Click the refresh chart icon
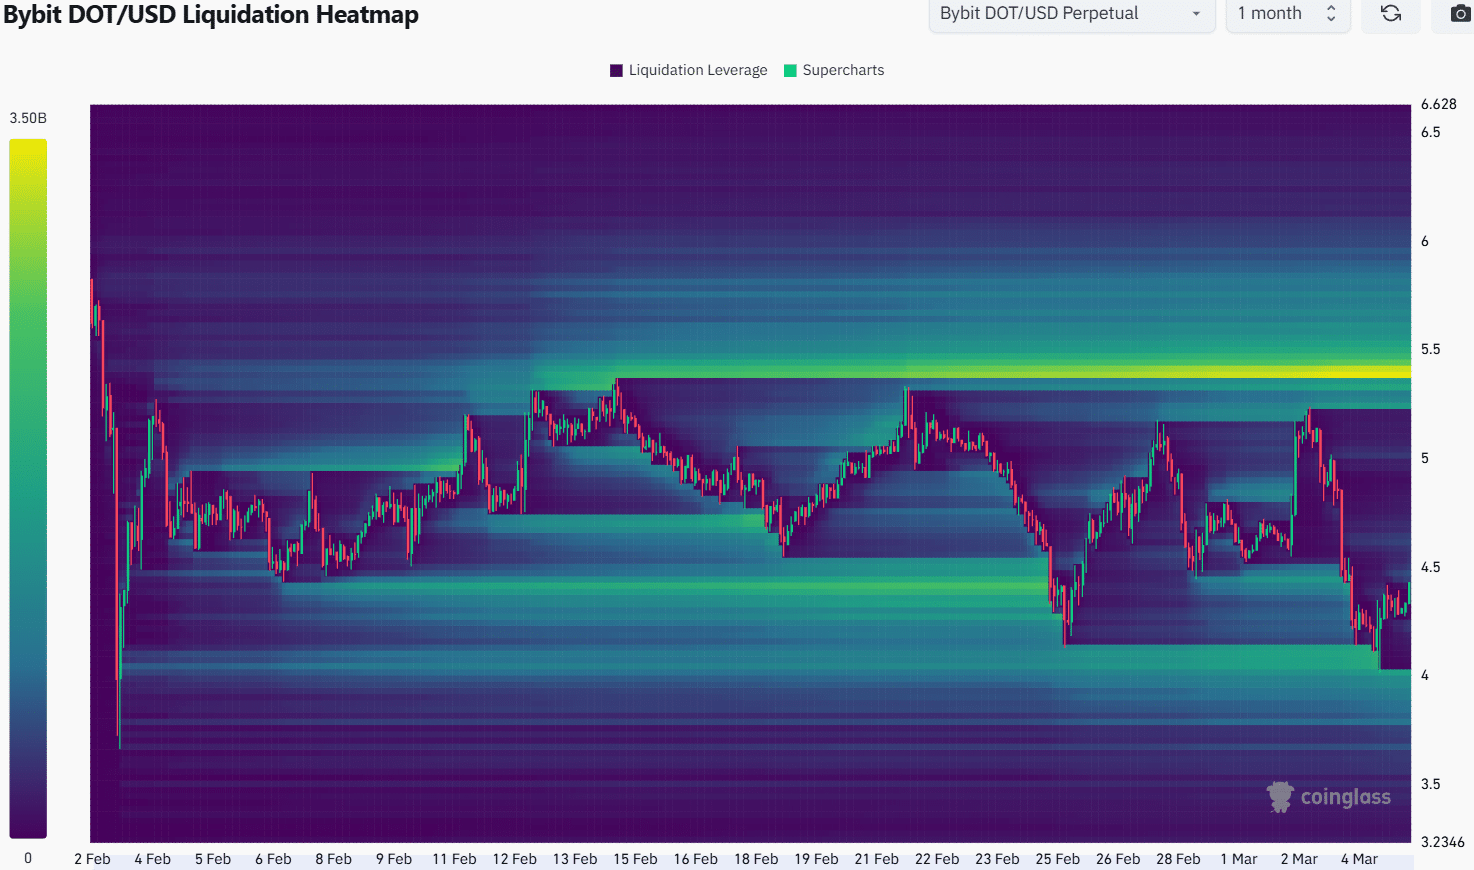 click(x=1391, y=14)
